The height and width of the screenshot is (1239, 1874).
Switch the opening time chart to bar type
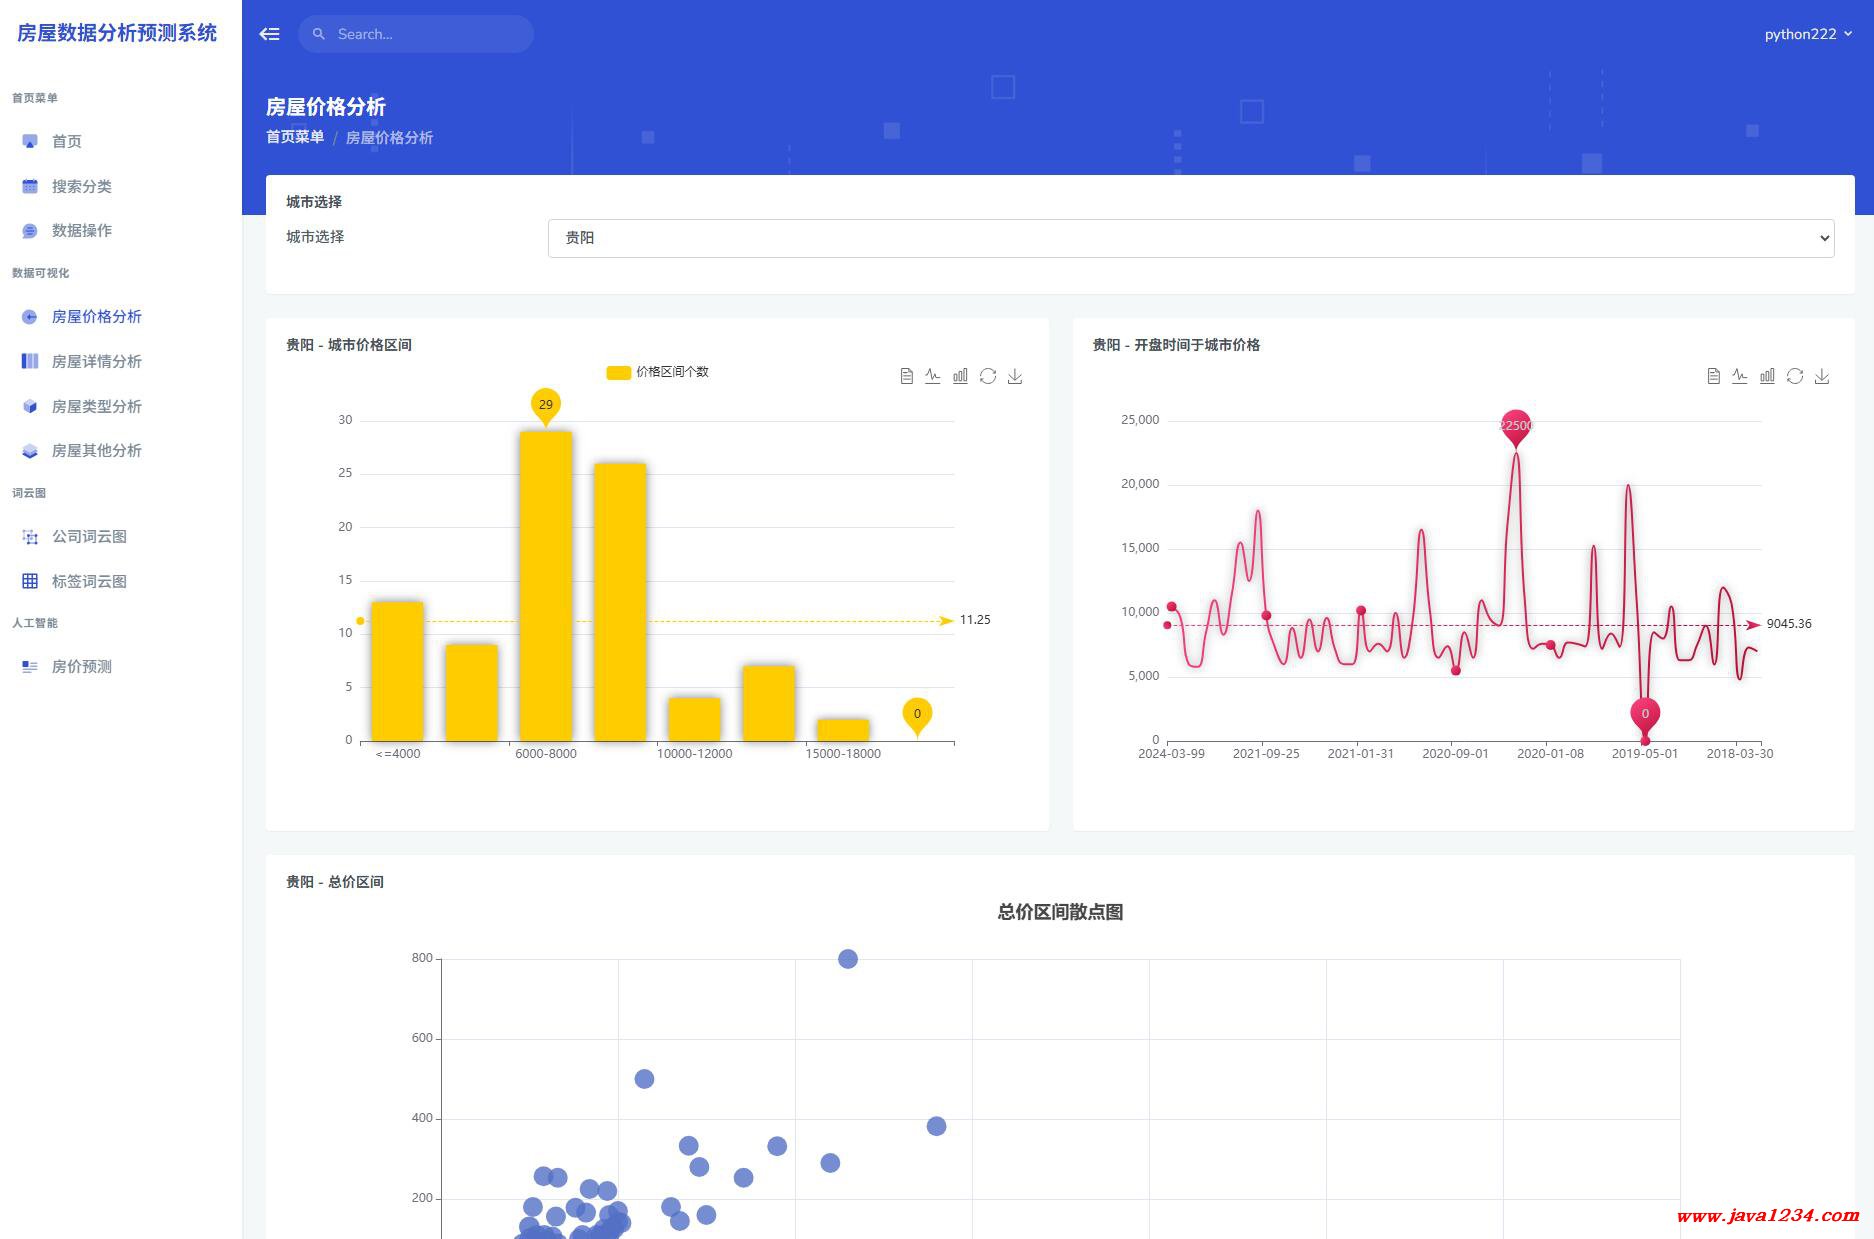click(1767, 376)
